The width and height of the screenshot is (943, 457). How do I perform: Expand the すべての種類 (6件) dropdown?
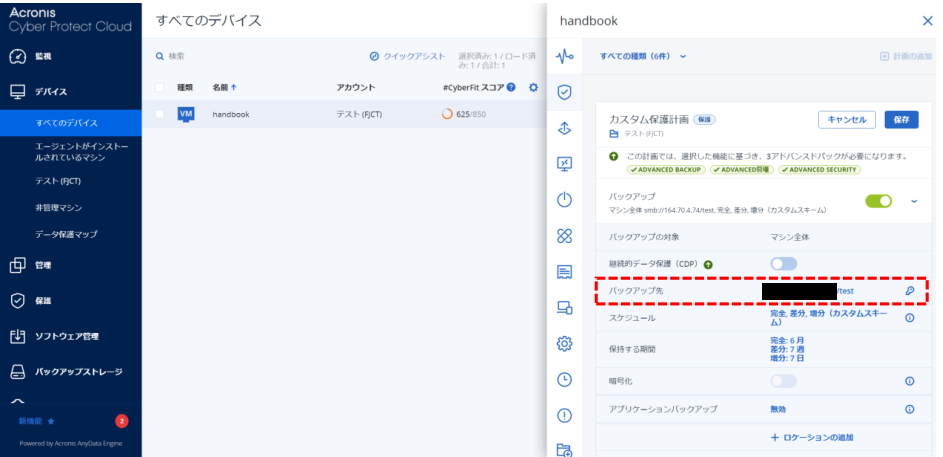pos(643,56)
